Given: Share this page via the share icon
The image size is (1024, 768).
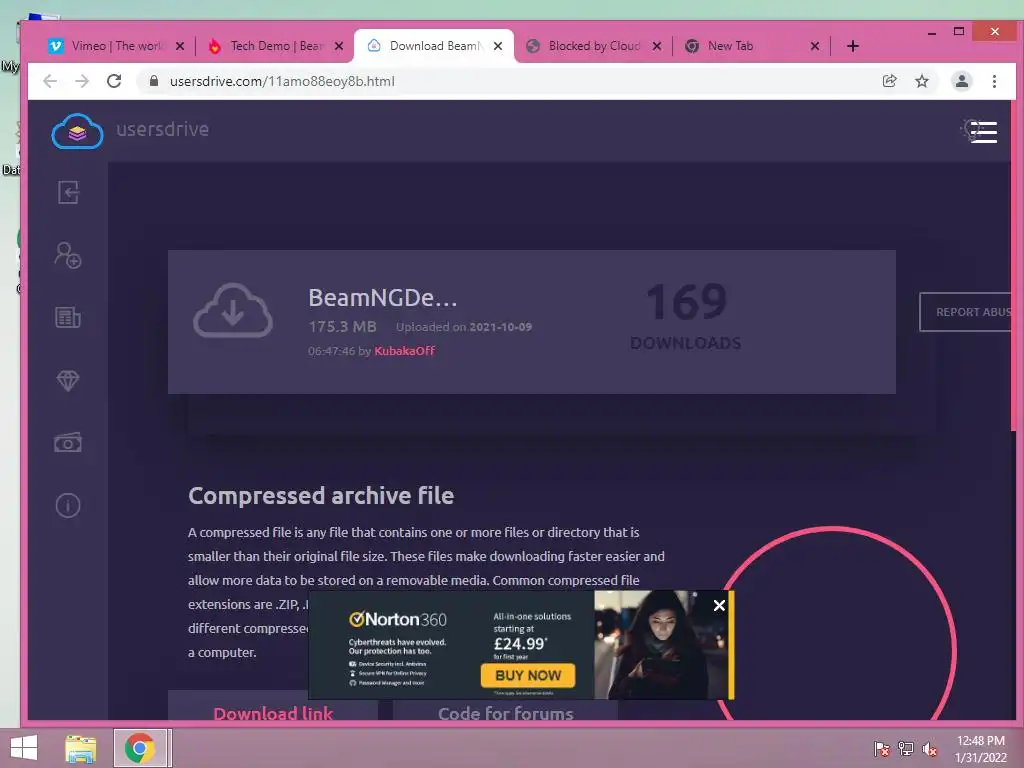Looking at the screenshot, I should [x=889, y=81].
